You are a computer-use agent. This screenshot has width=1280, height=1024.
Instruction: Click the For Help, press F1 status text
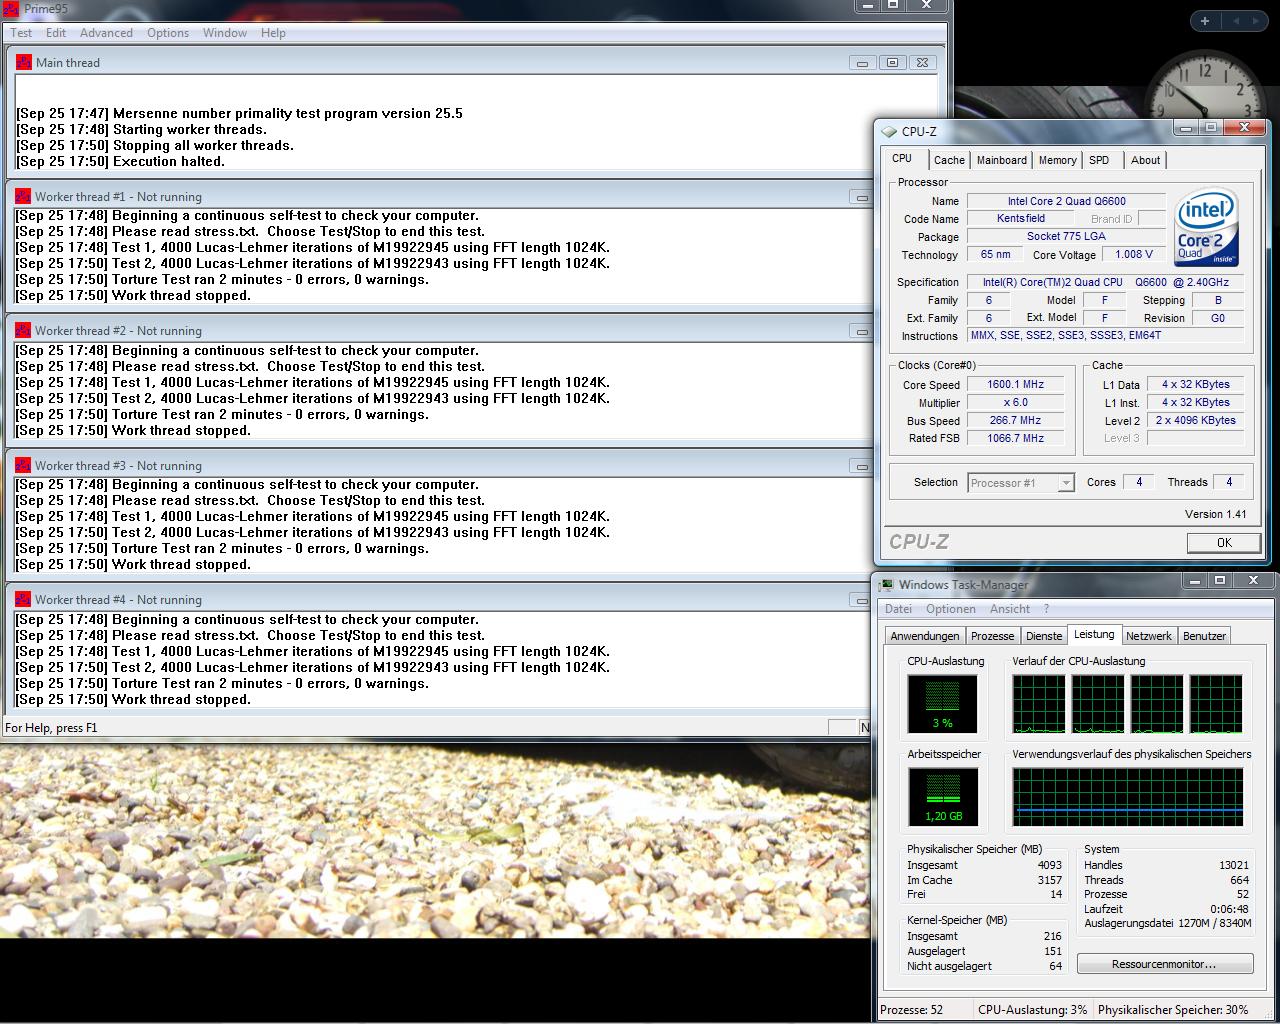coord(51,728)
